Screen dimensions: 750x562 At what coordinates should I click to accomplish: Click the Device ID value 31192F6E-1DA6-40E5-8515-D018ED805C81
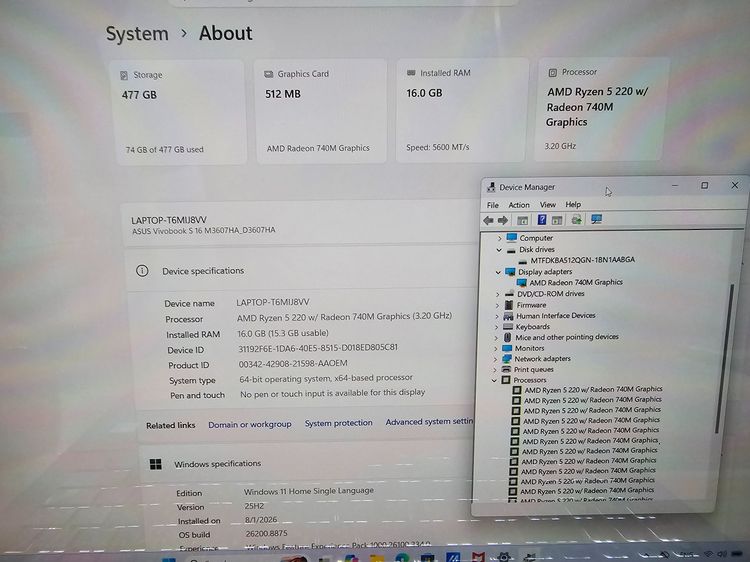[318, 348]
